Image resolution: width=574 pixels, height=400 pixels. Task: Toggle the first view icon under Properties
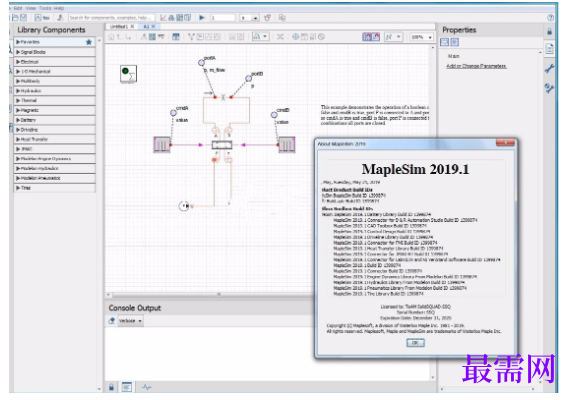point(444,42)
